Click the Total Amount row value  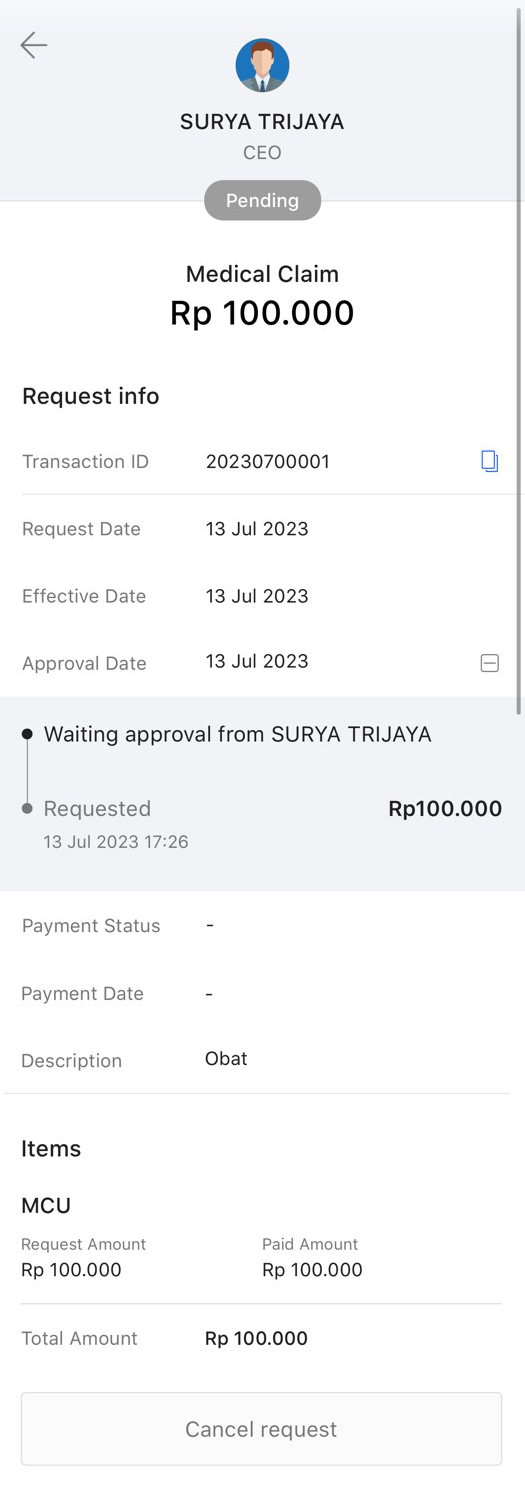tap(256, 1338)
